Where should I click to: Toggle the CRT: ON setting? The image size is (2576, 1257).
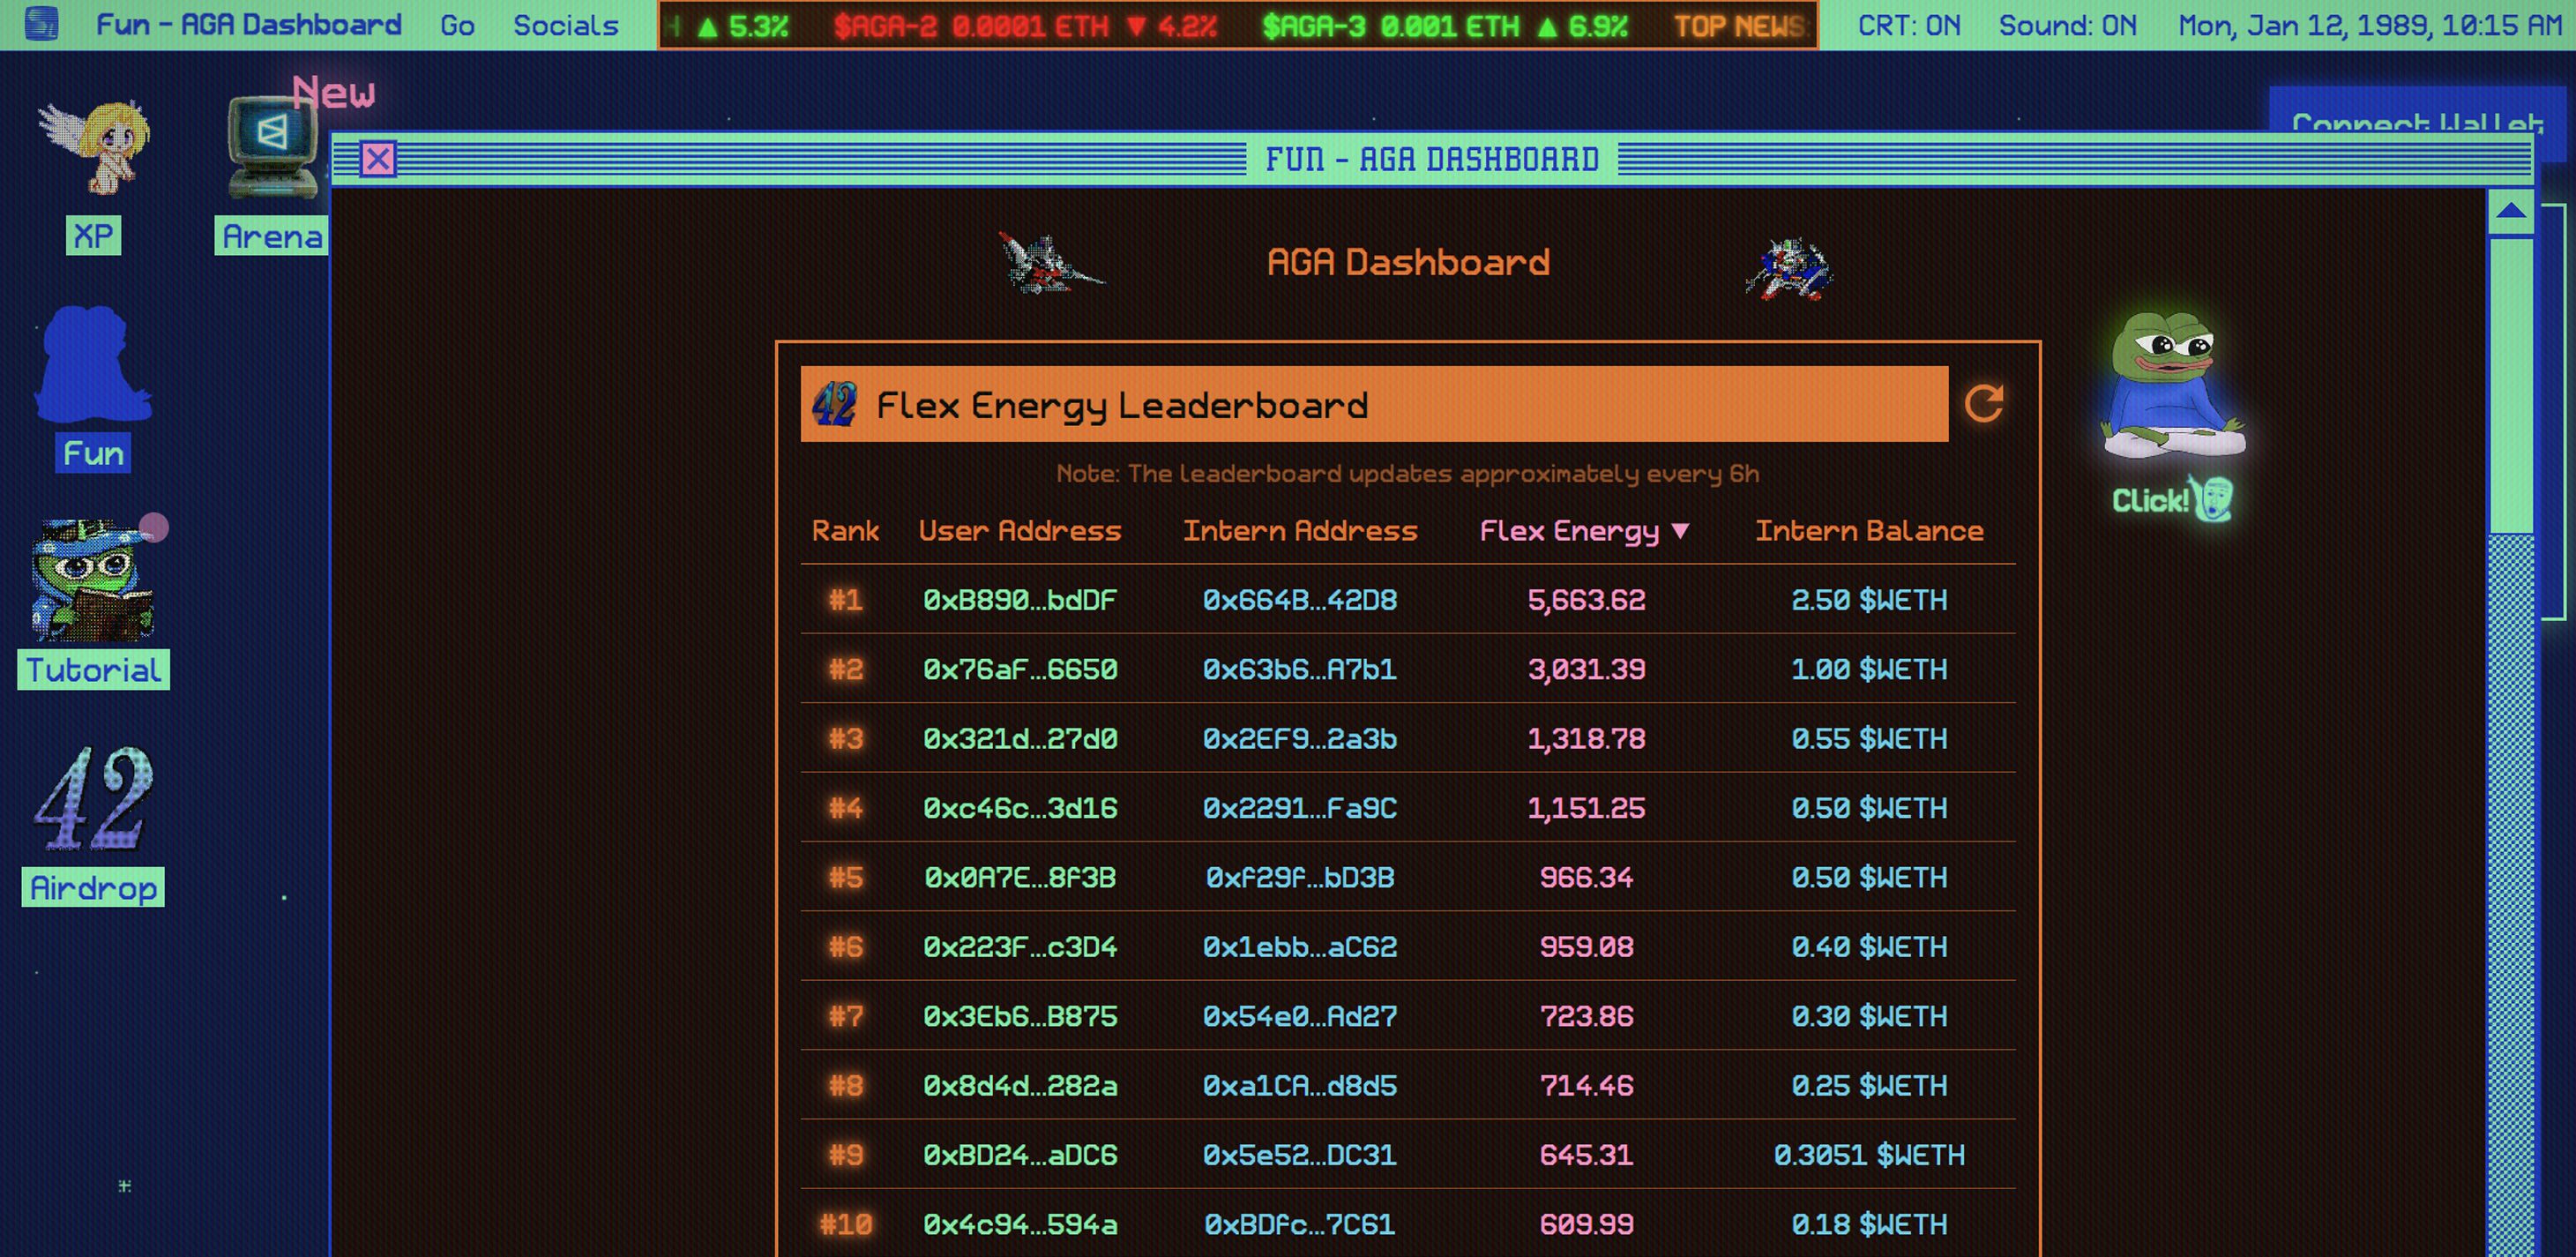point(1908,25)
